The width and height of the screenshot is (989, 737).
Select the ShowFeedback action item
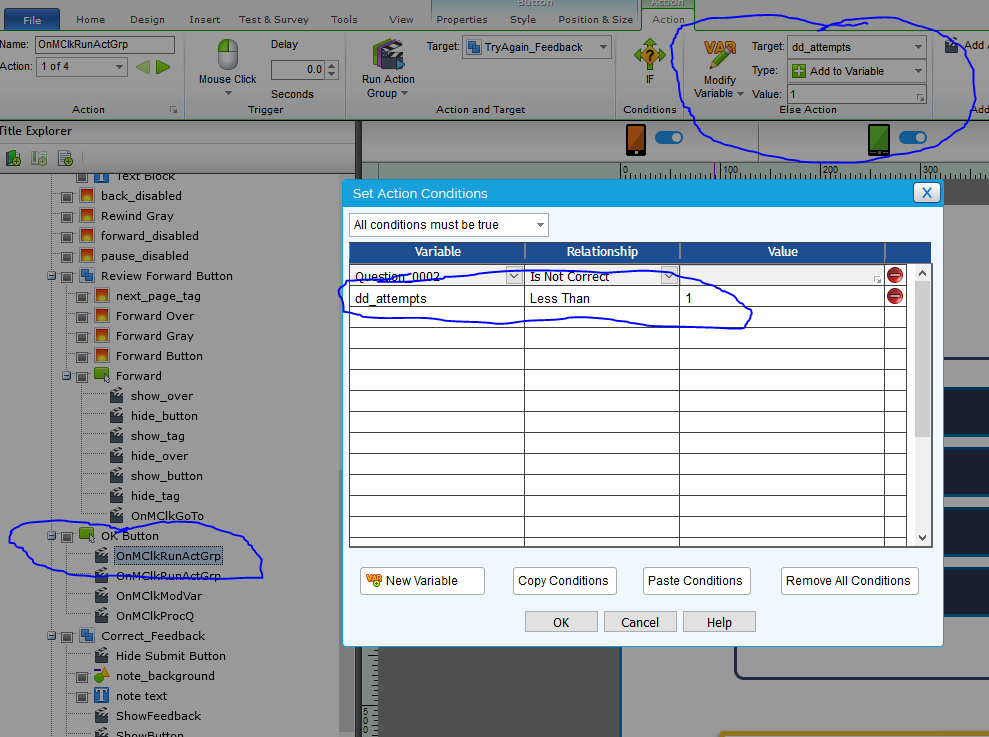[158, 716]
